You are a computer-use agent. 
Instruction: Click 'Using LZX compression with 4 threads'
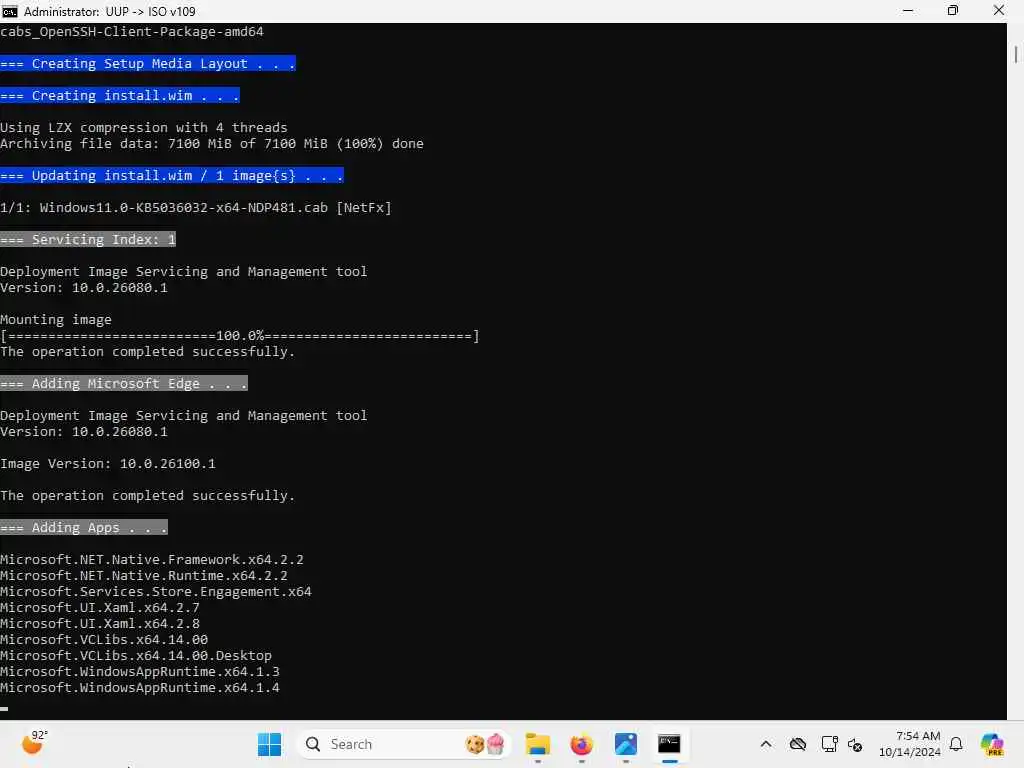pos(144,127)
